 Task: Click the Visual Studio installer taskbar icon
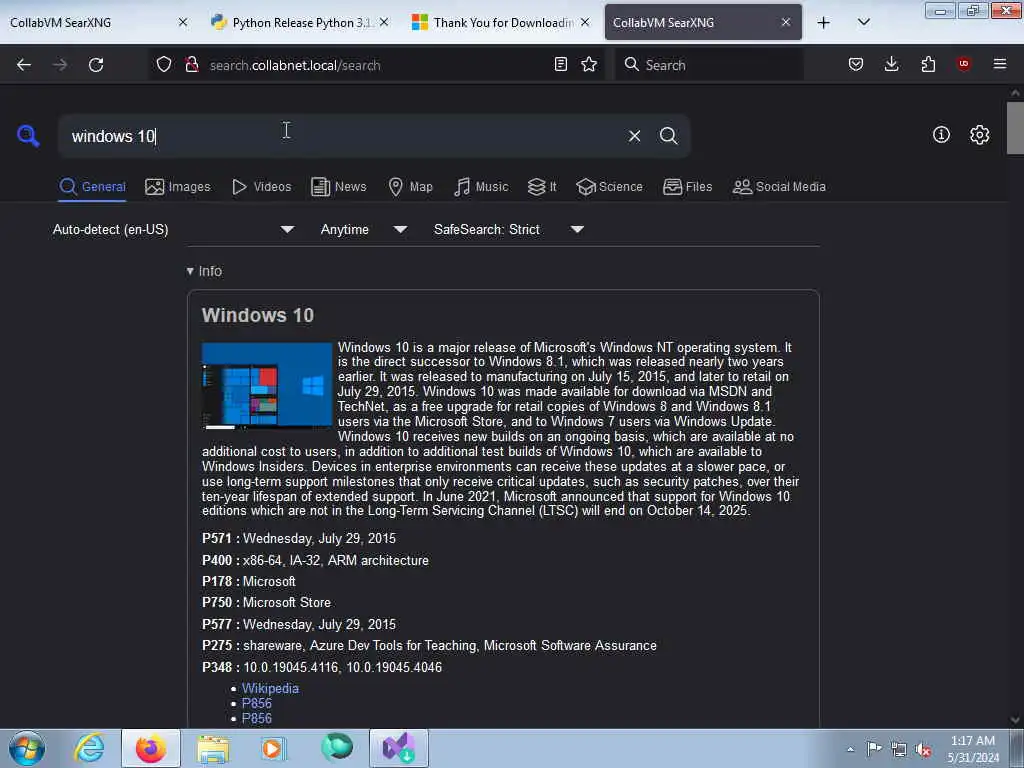click(x=398, y=748)
